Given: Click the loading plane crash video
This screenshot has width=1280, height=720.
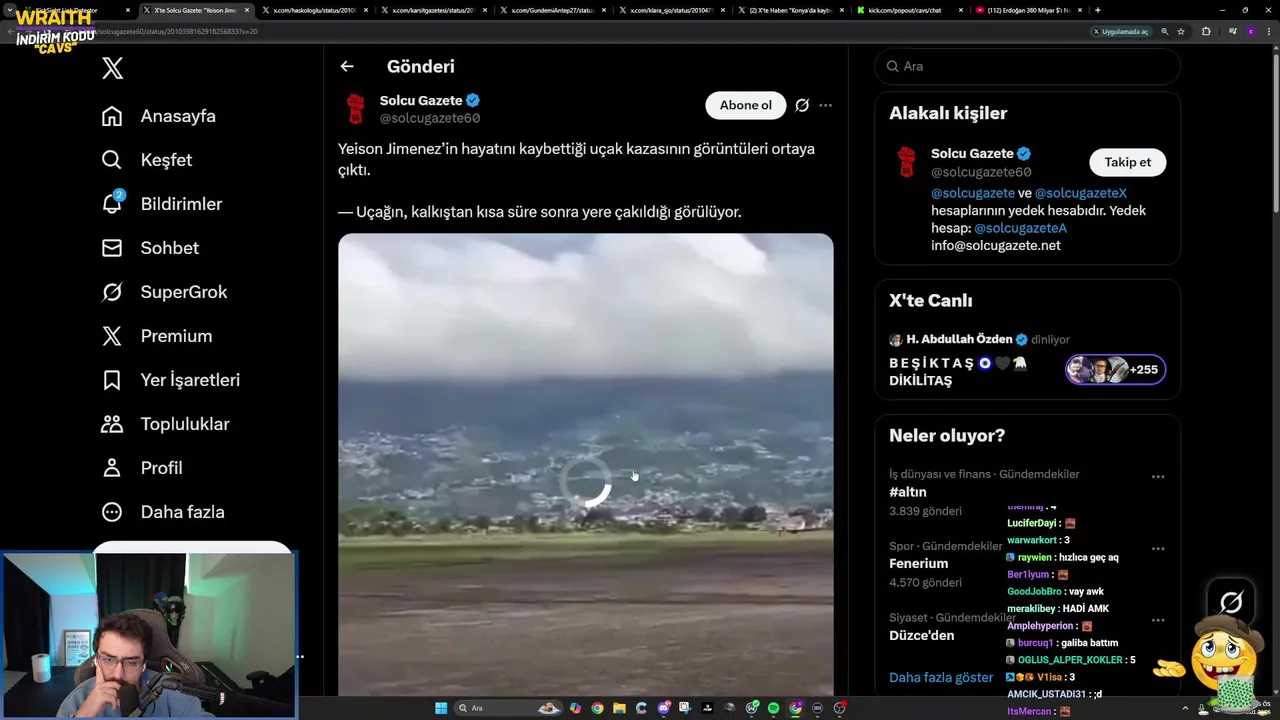Looking at the screenshot, I should (585, 464).
